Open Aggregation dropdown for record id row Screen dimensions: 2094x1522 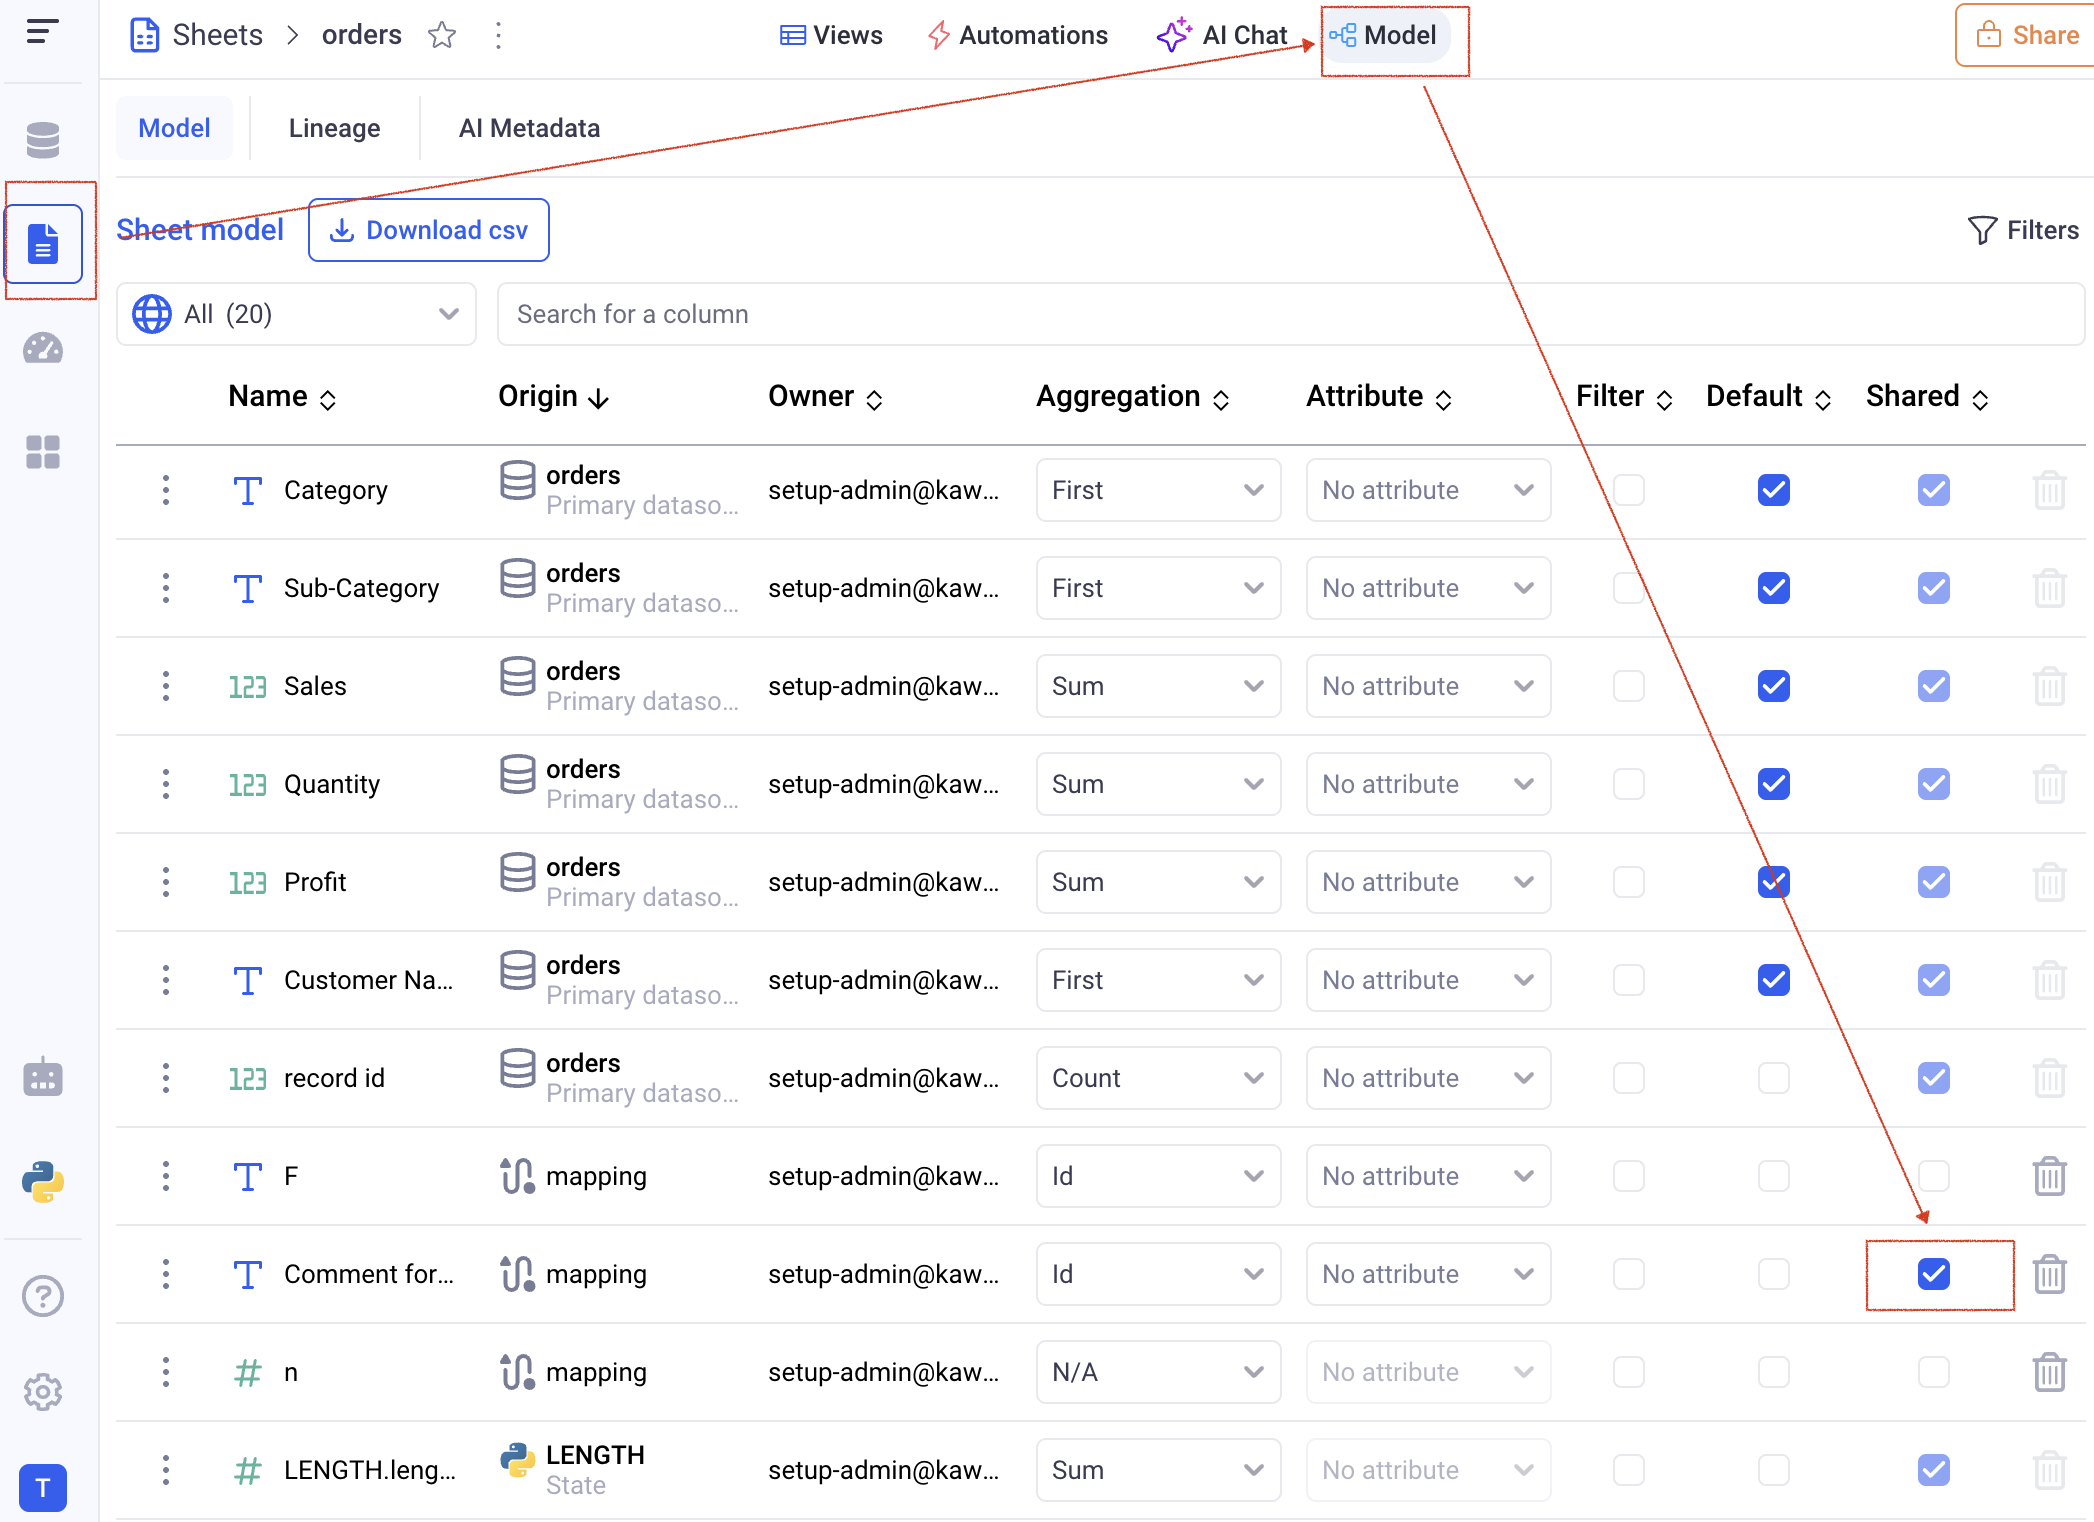pyautogui.click(x=1158, y=1078)
